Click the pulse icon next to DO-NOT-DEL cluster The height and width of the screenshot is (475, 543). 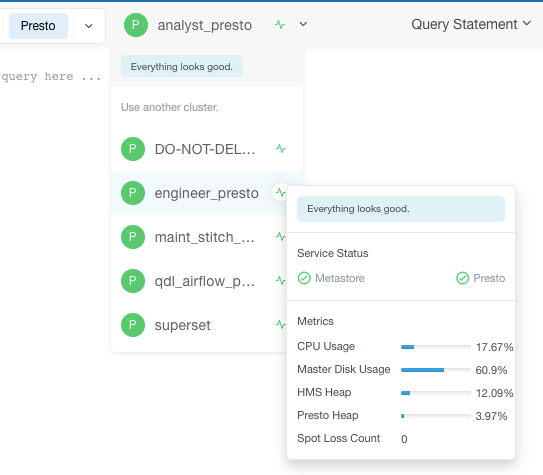[281, 149]
